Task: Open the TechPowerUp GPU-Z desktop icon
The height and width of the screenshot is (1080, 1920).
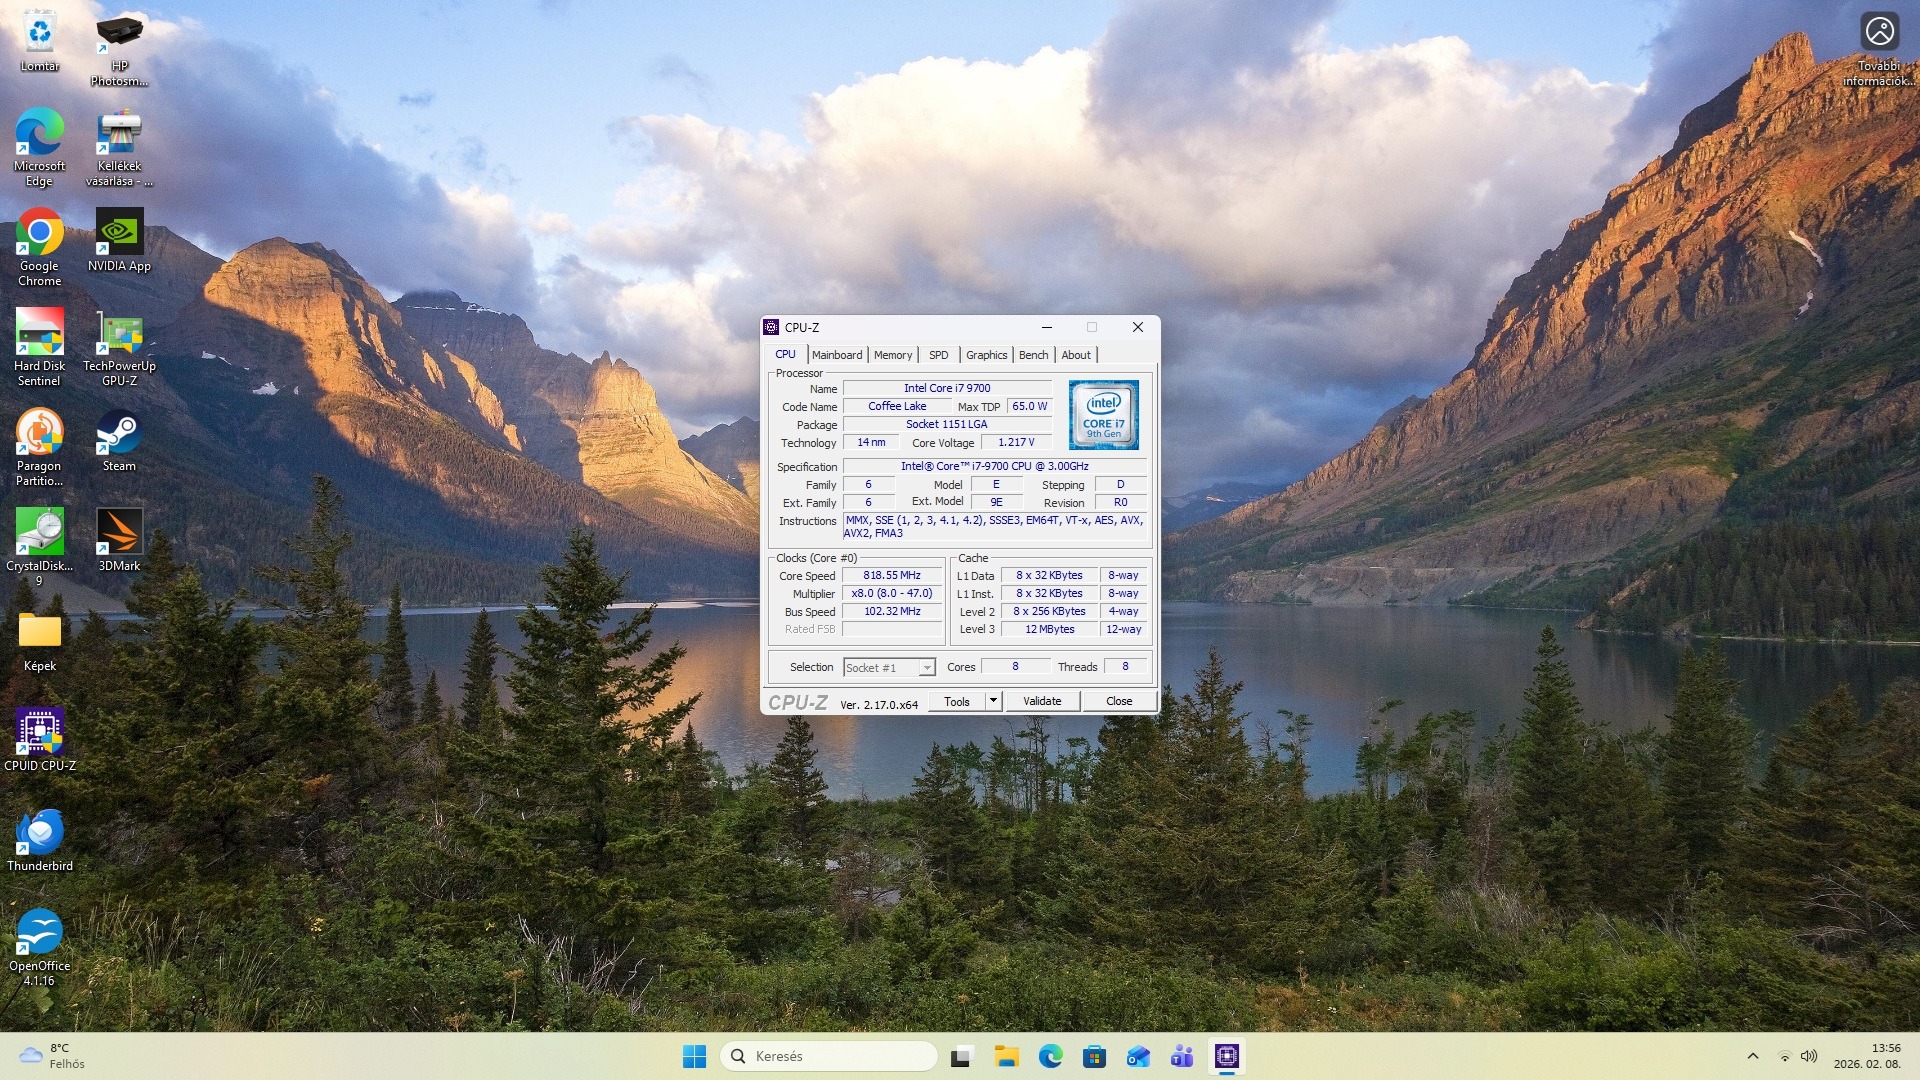Action: [x=119, y=336]
